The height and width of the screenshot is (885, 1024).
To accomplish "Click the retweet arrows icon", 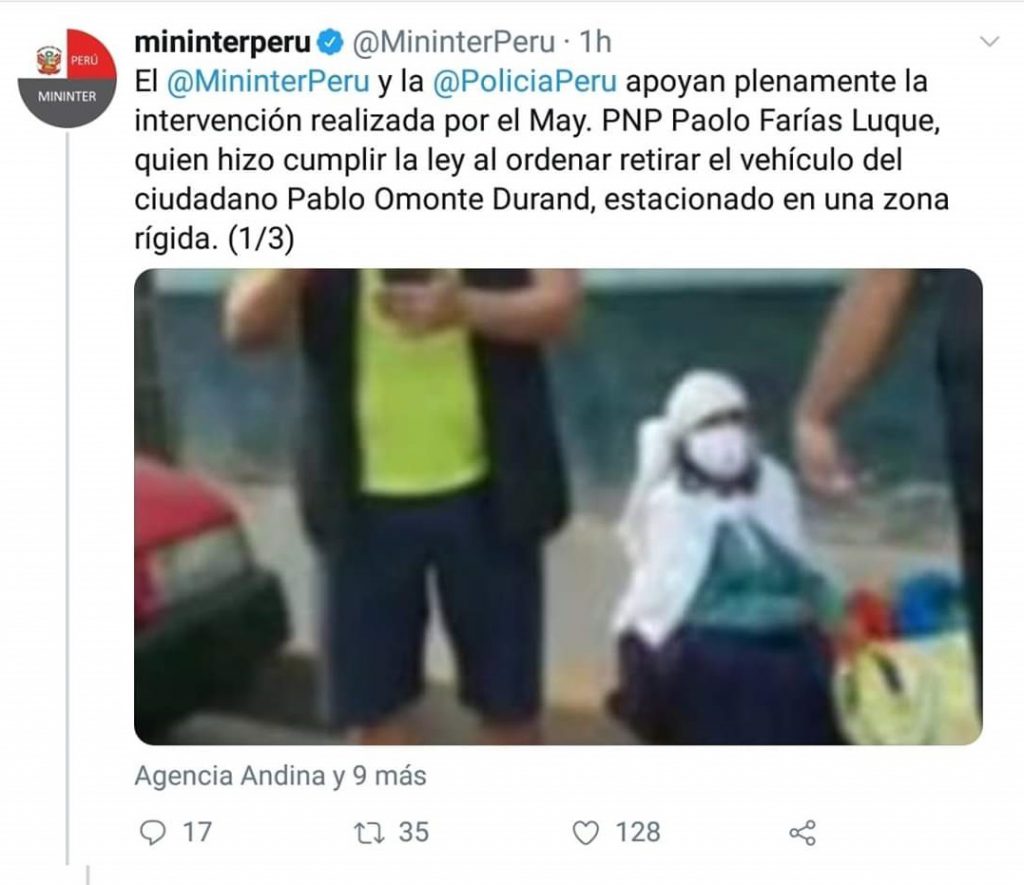I will [x=368, y=833].
